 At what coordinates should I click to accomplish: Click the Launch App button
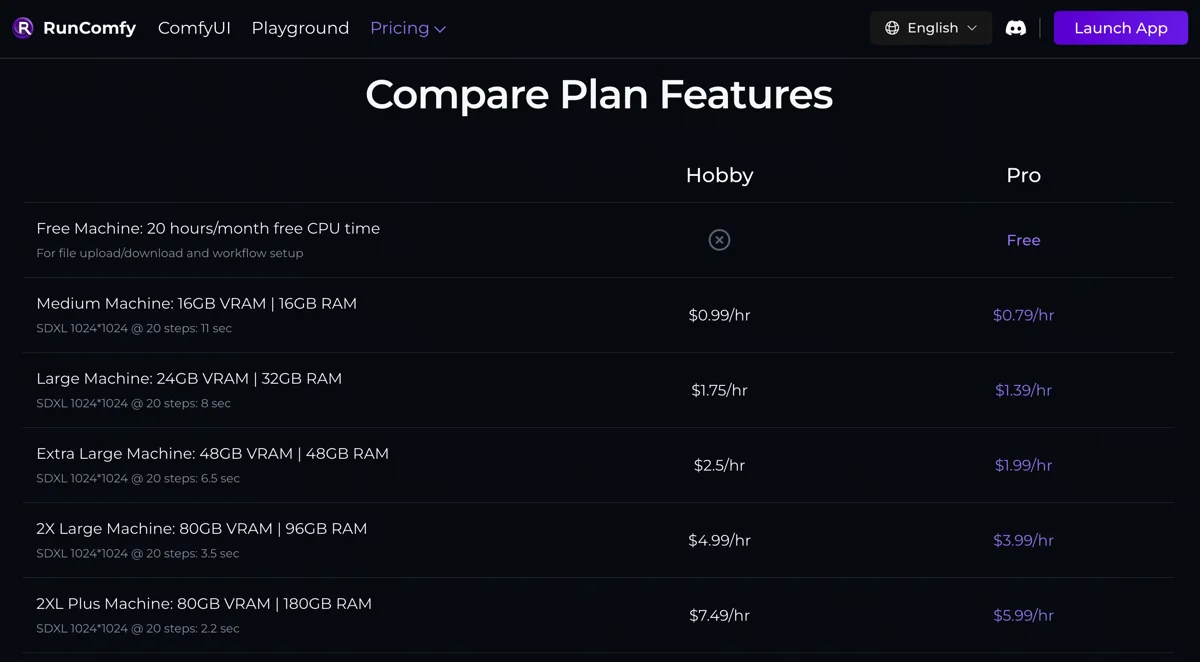1121,28
